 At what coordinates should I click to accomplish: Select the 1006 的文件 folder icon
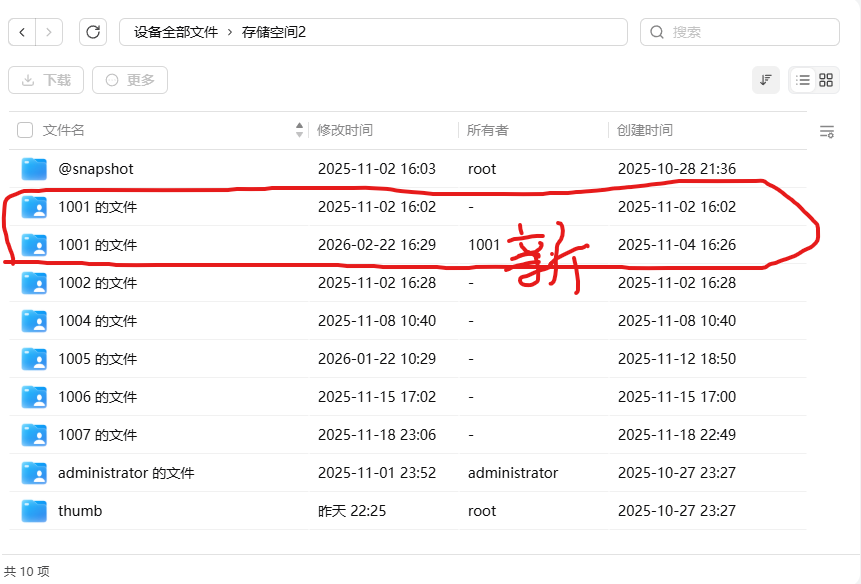34,397
